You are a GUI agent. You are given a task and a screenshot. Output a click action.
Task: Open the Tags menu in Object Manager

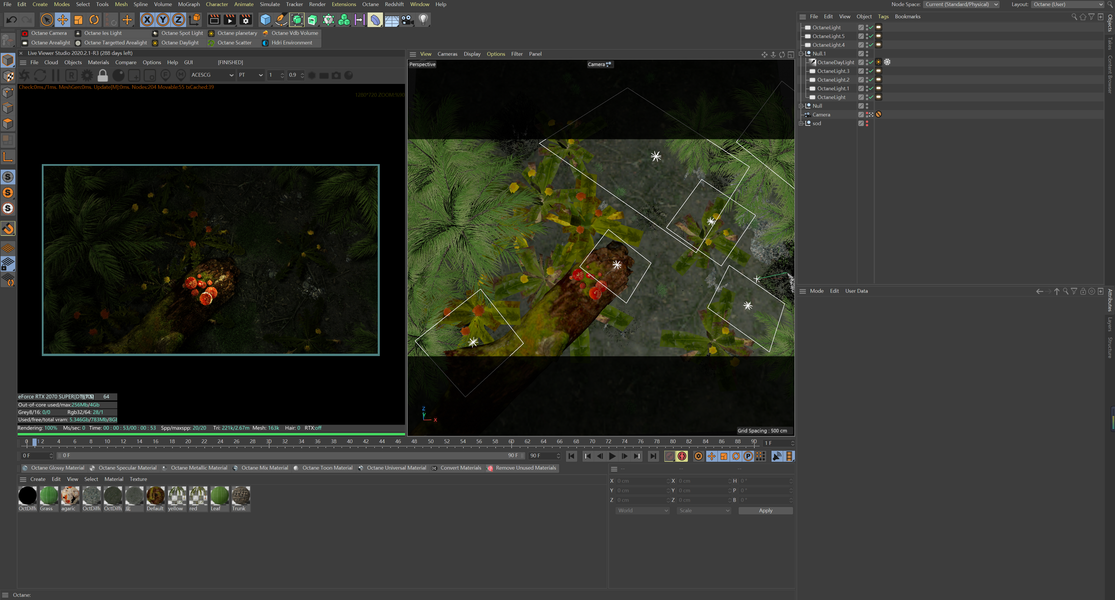pos(882,16)
